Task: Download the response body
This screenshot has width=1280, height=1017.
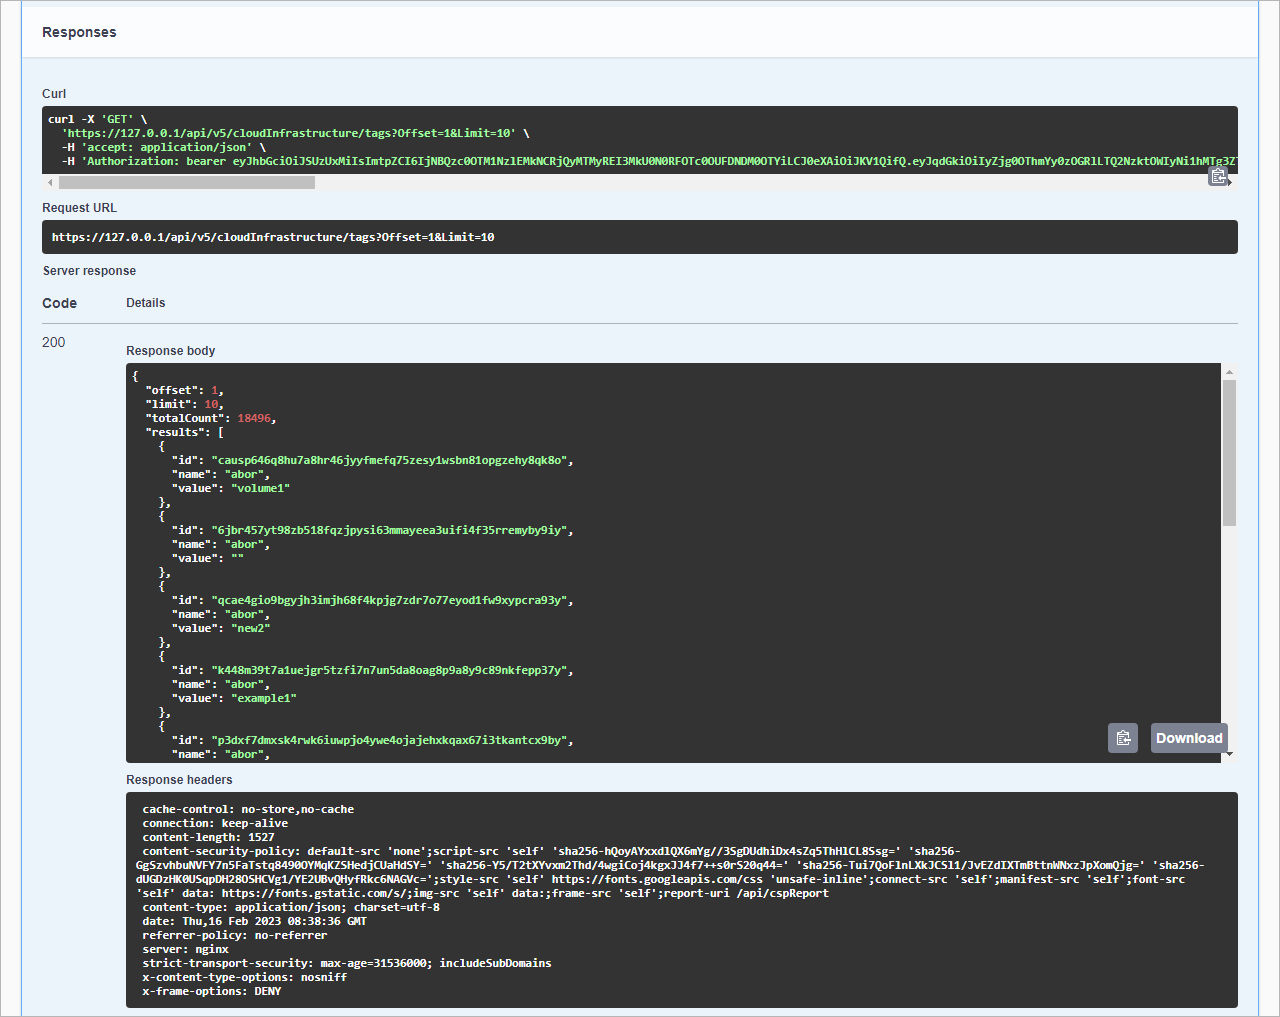Action: [1189, 738]
